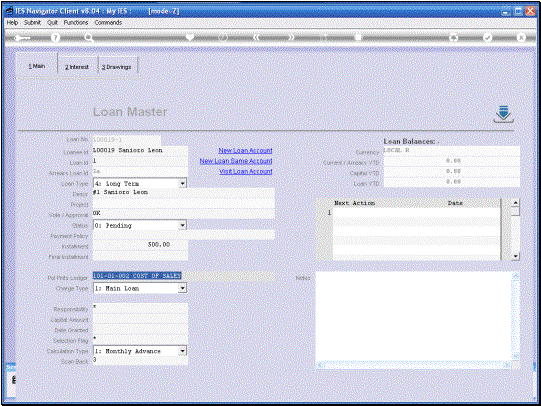Open the question mark help icon
The width and height of the screenshot is (541, 406).
pos(55,37)
